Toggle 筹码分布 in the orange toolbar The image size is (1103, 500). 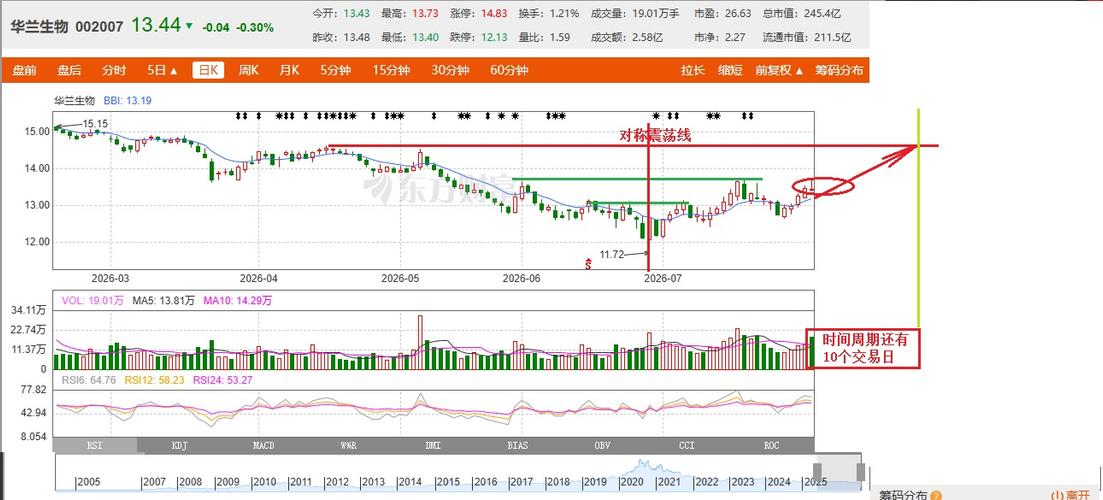coord(839,70)
